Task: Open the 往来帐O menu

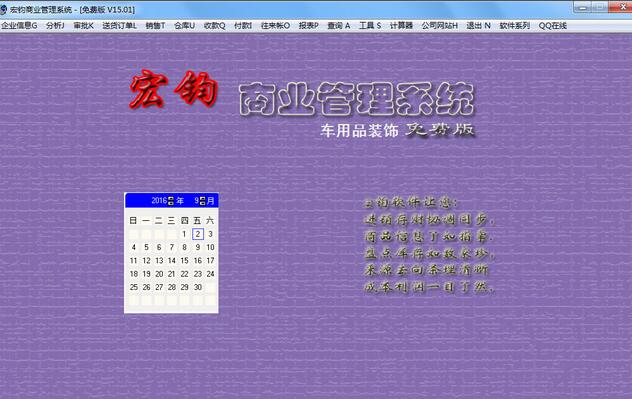Action: coord(275,25)
